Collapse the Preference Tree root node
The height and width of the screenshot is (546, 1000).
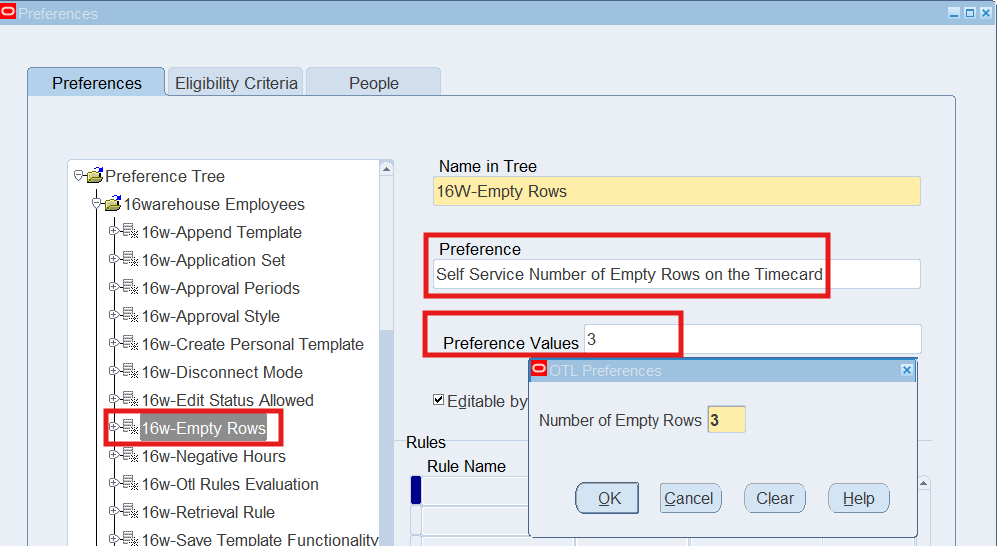79,176
